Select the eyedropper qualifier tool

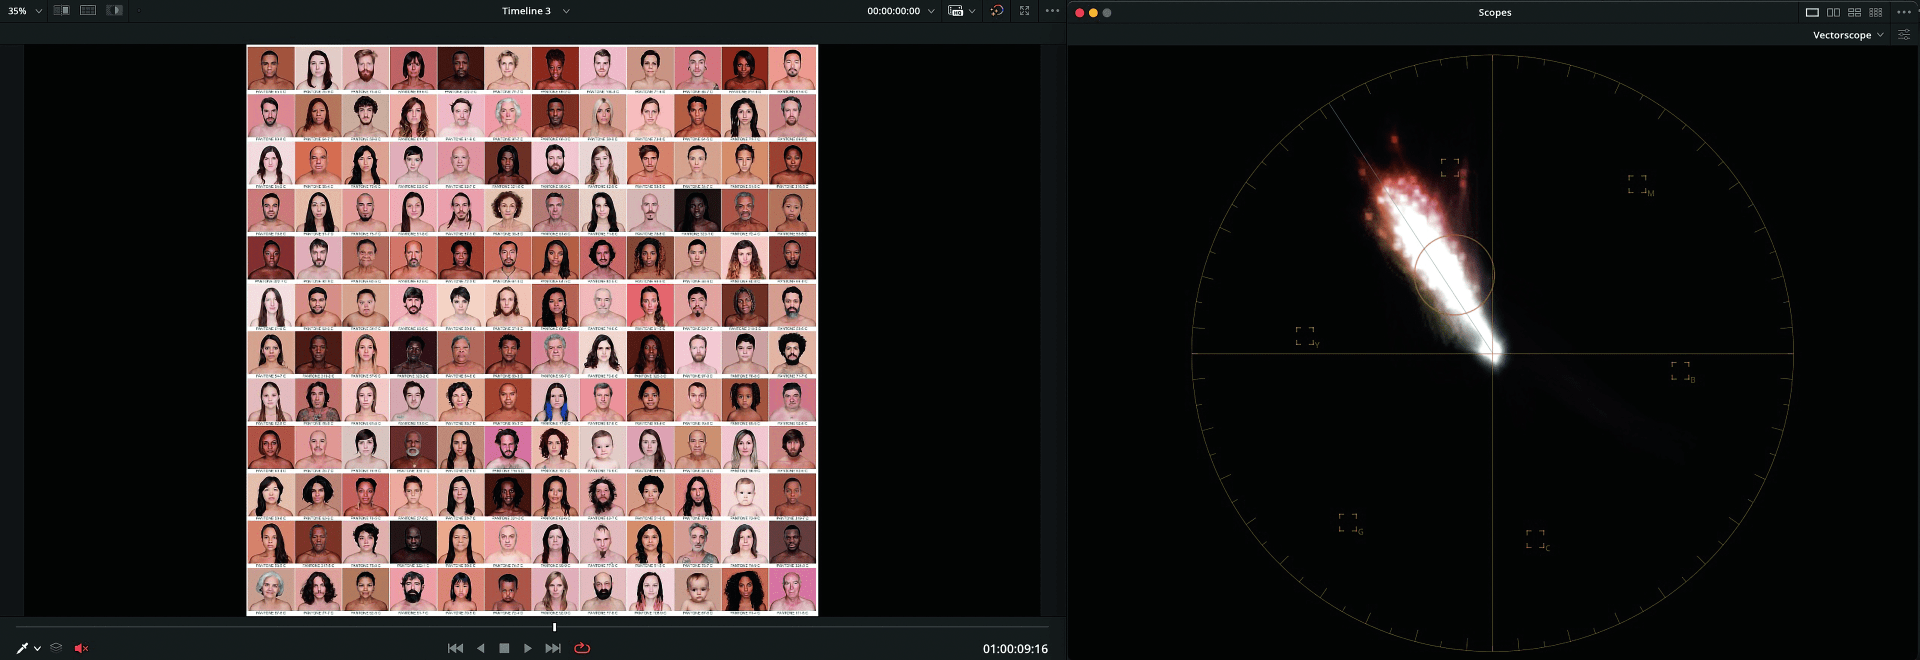22,648
